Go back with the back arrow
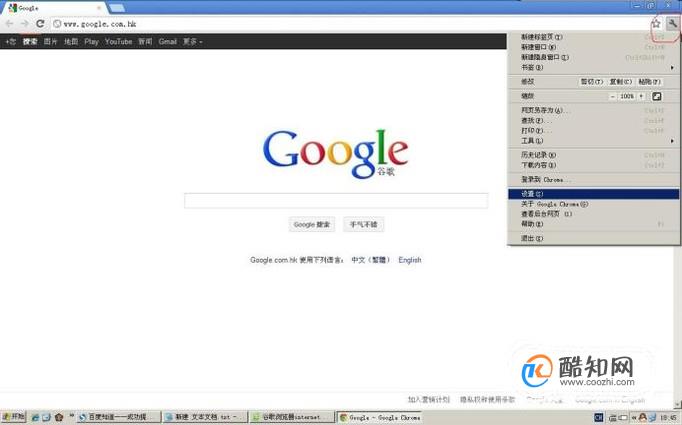Screen dimensions: 682x425 coord(9,24)
